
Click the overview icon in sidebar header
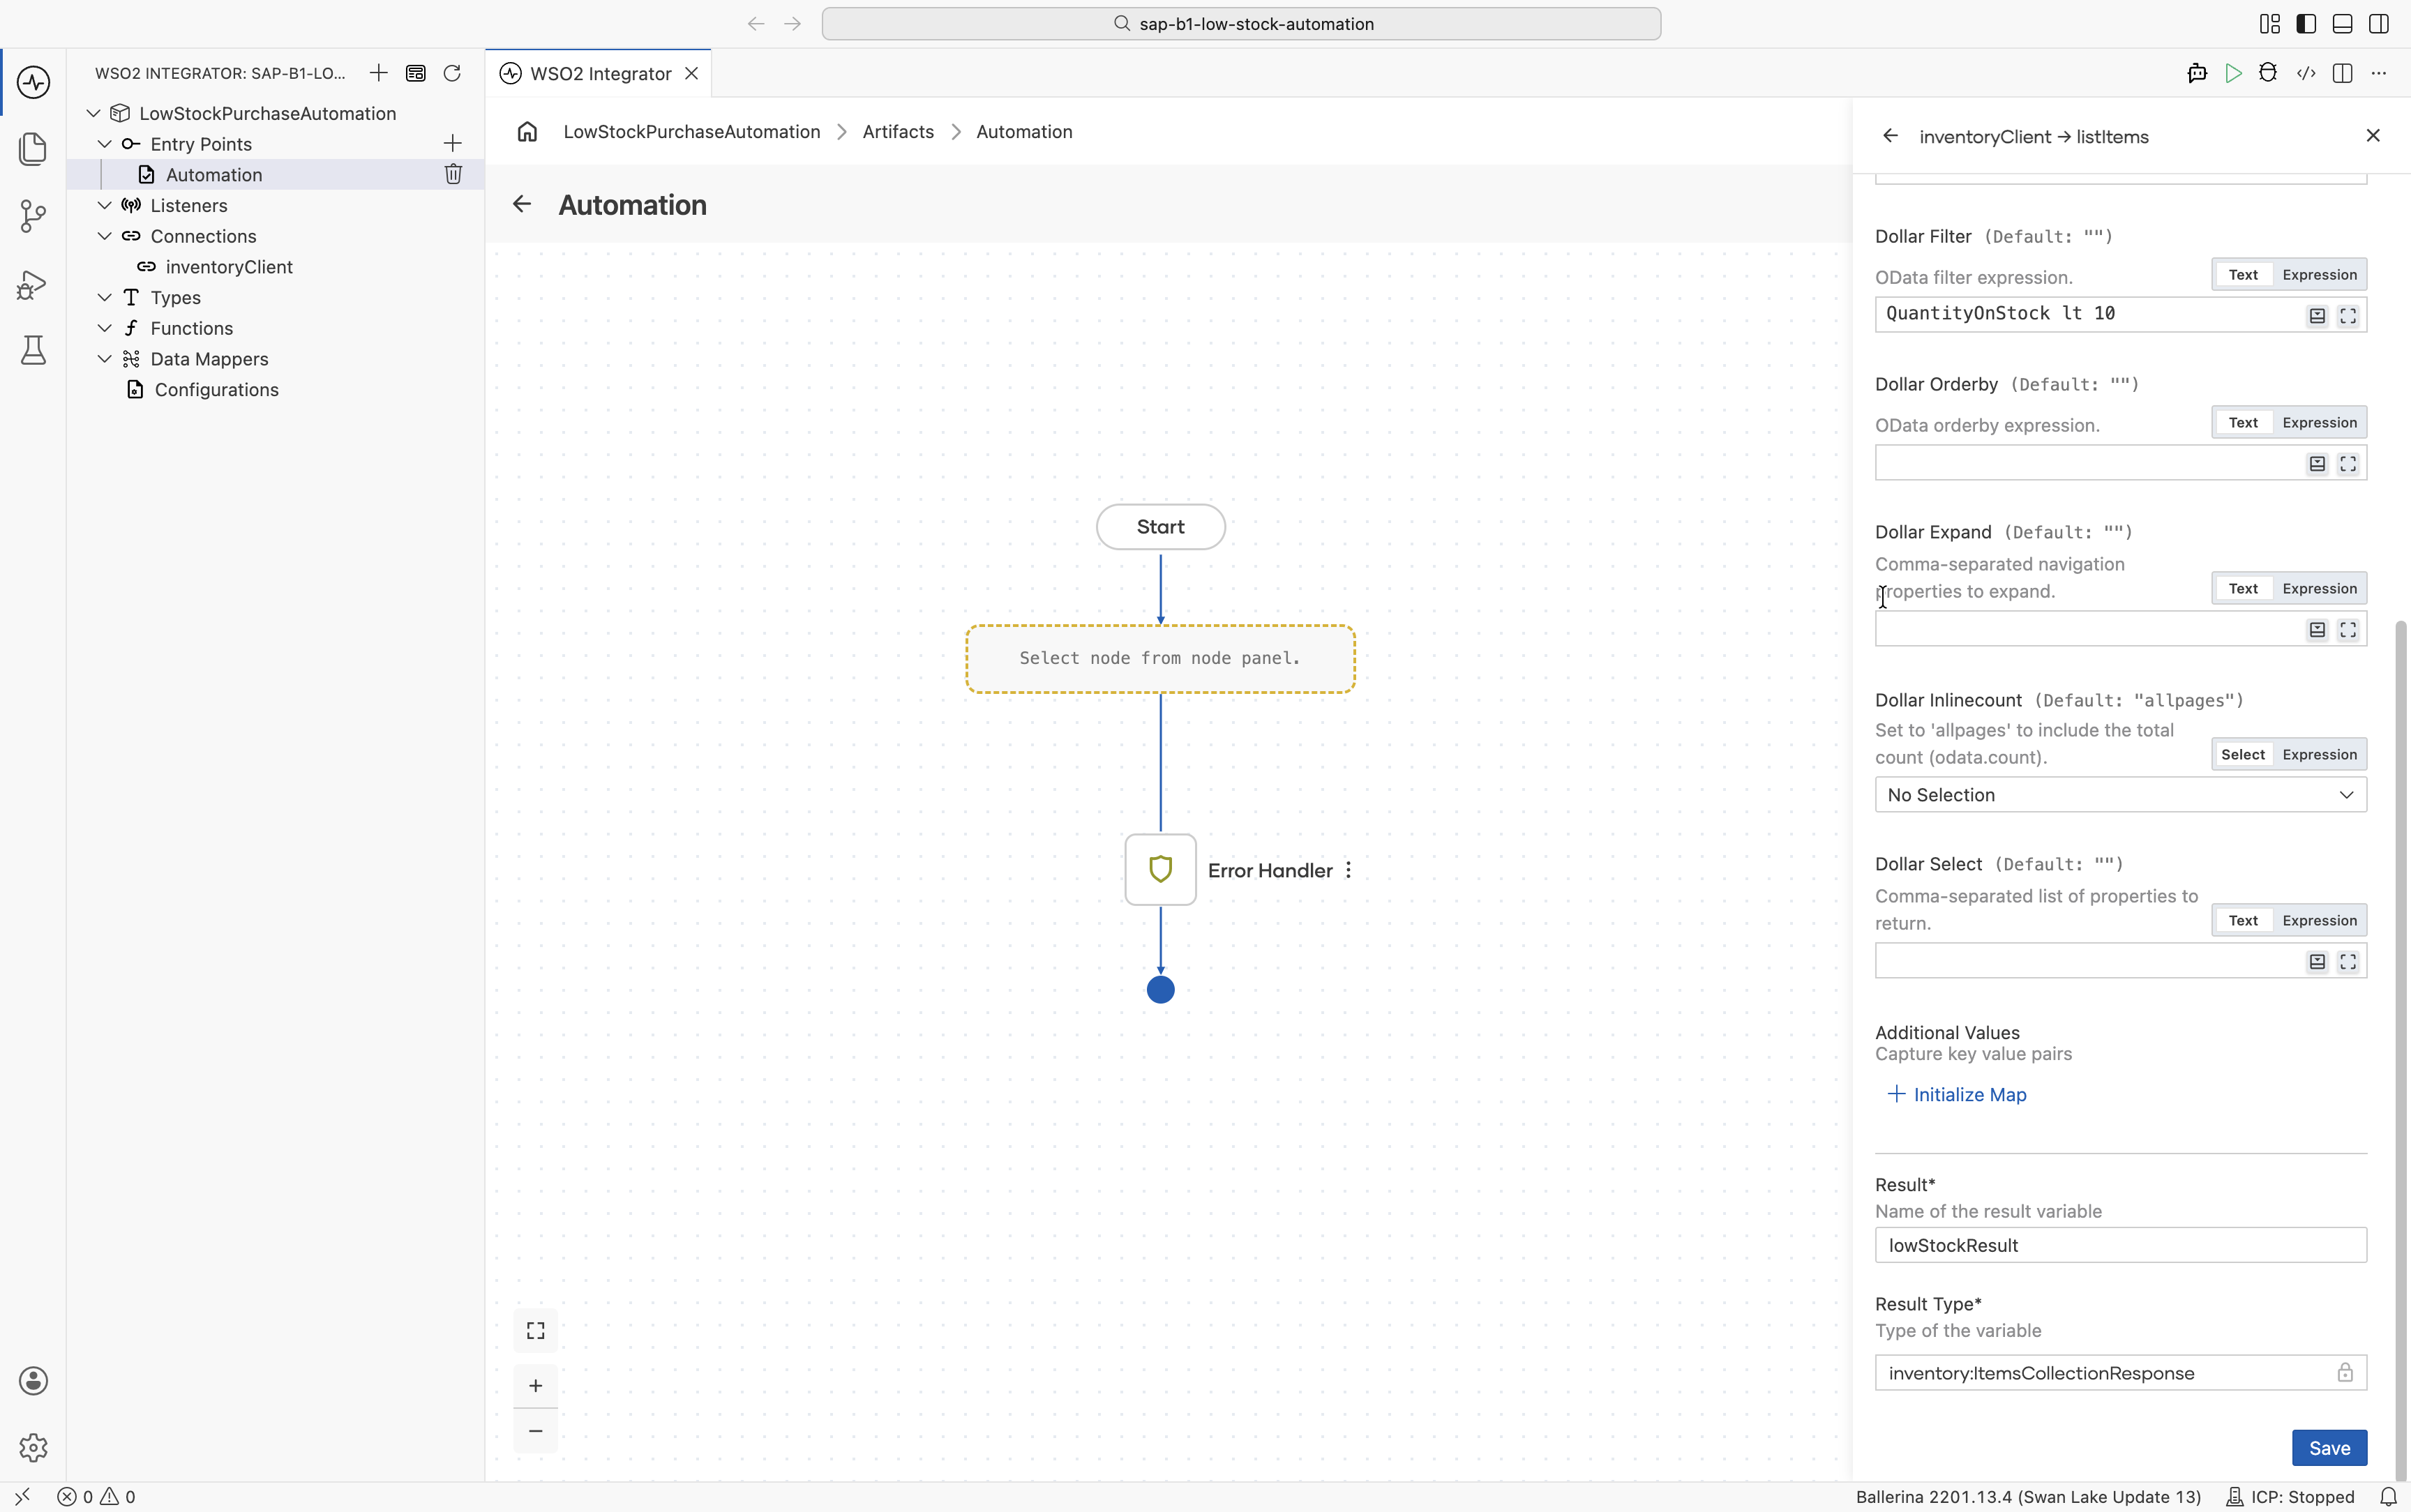coord(416,73)
